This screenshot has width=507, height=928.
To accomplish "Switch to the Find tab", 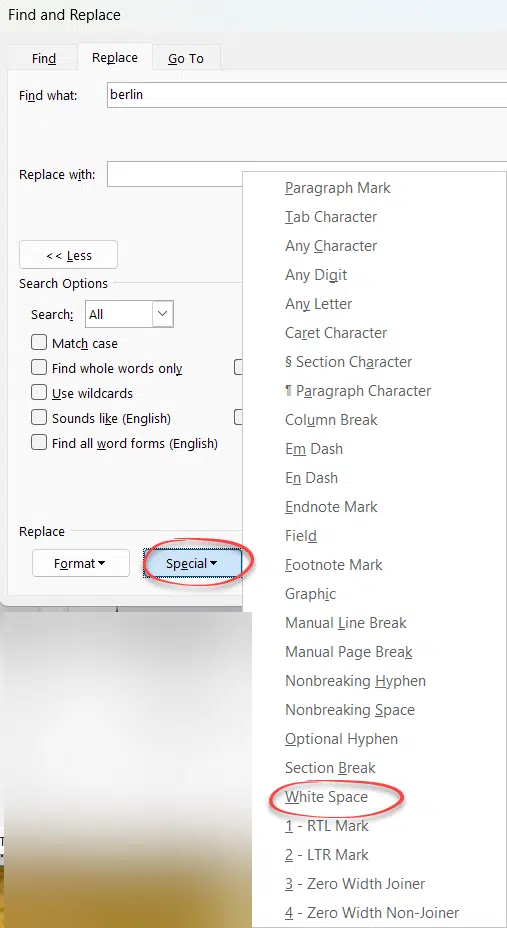I will (x=44, y=58).
